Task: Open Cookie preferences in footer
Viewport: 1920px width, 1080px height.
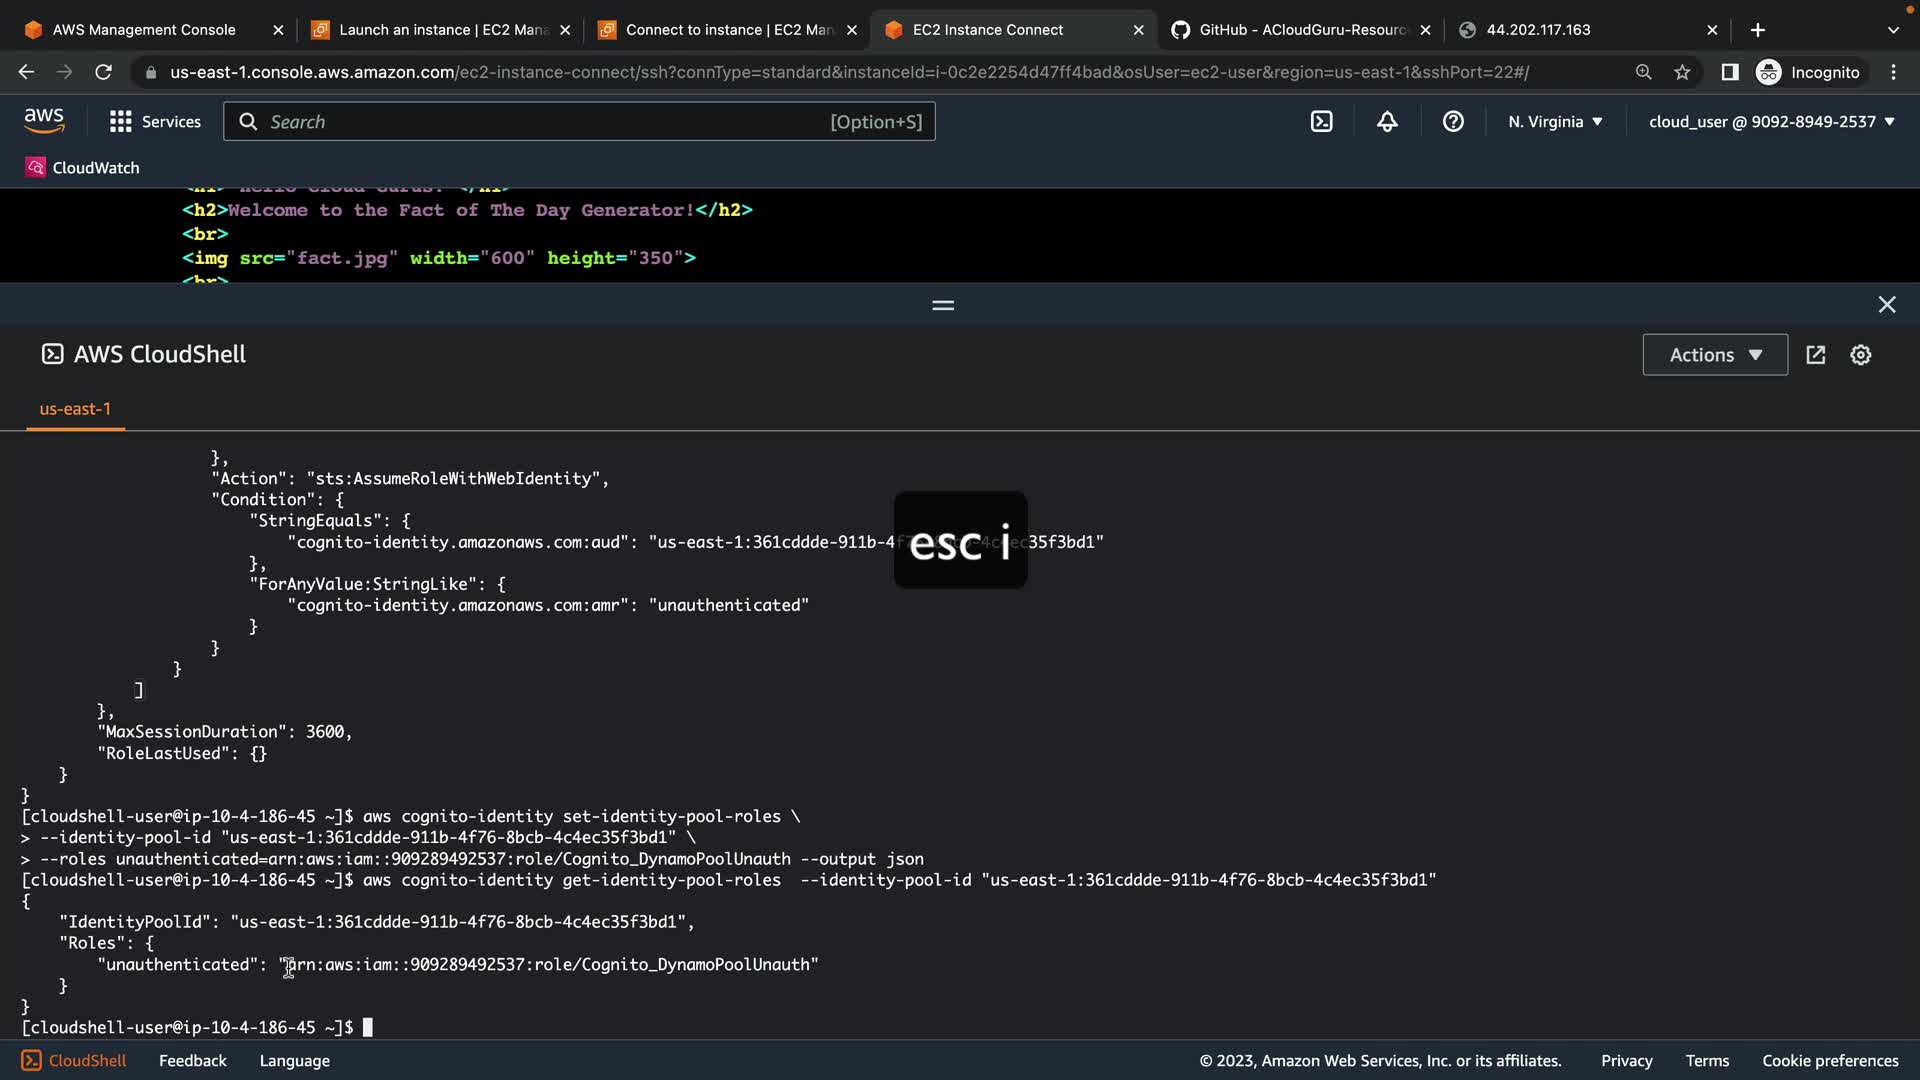Action: [1829, 1061]
